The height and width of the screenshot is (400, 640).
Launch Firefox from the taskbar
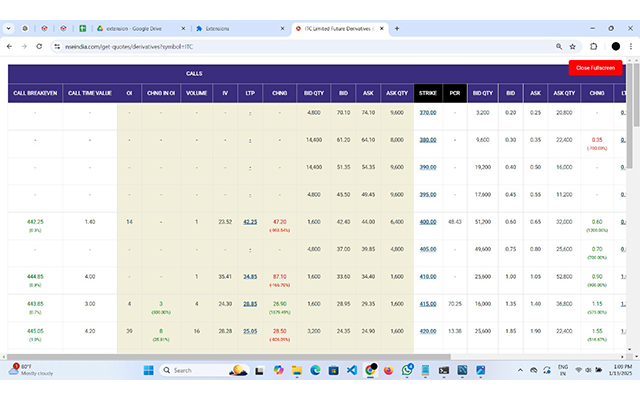389,370
